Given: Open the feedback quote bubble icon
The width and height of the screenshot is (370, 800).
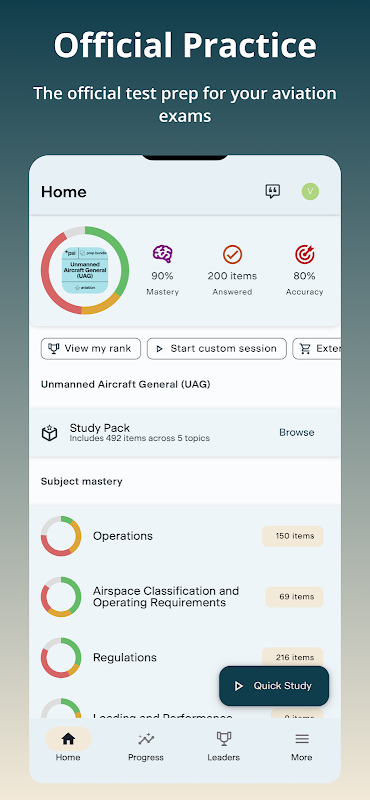Looking at the screenshot, I should (273, 191).
